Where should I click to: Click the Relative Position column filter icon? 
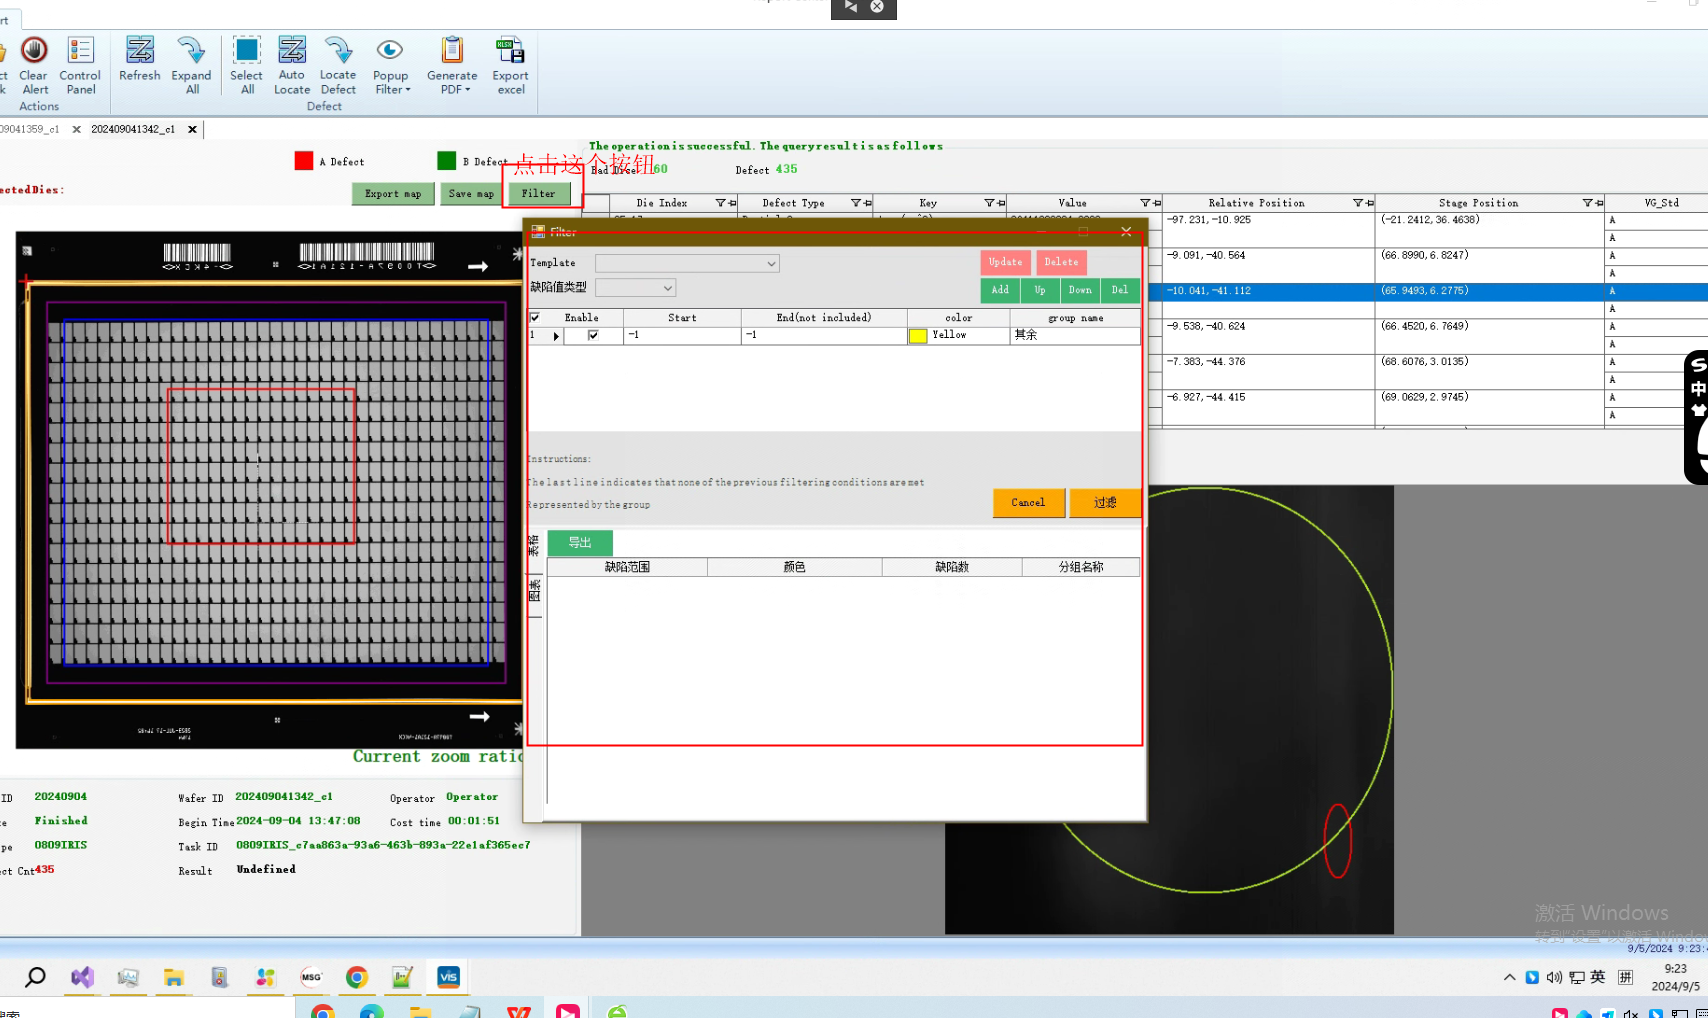pyautogui.click(x=1358, y=203)
